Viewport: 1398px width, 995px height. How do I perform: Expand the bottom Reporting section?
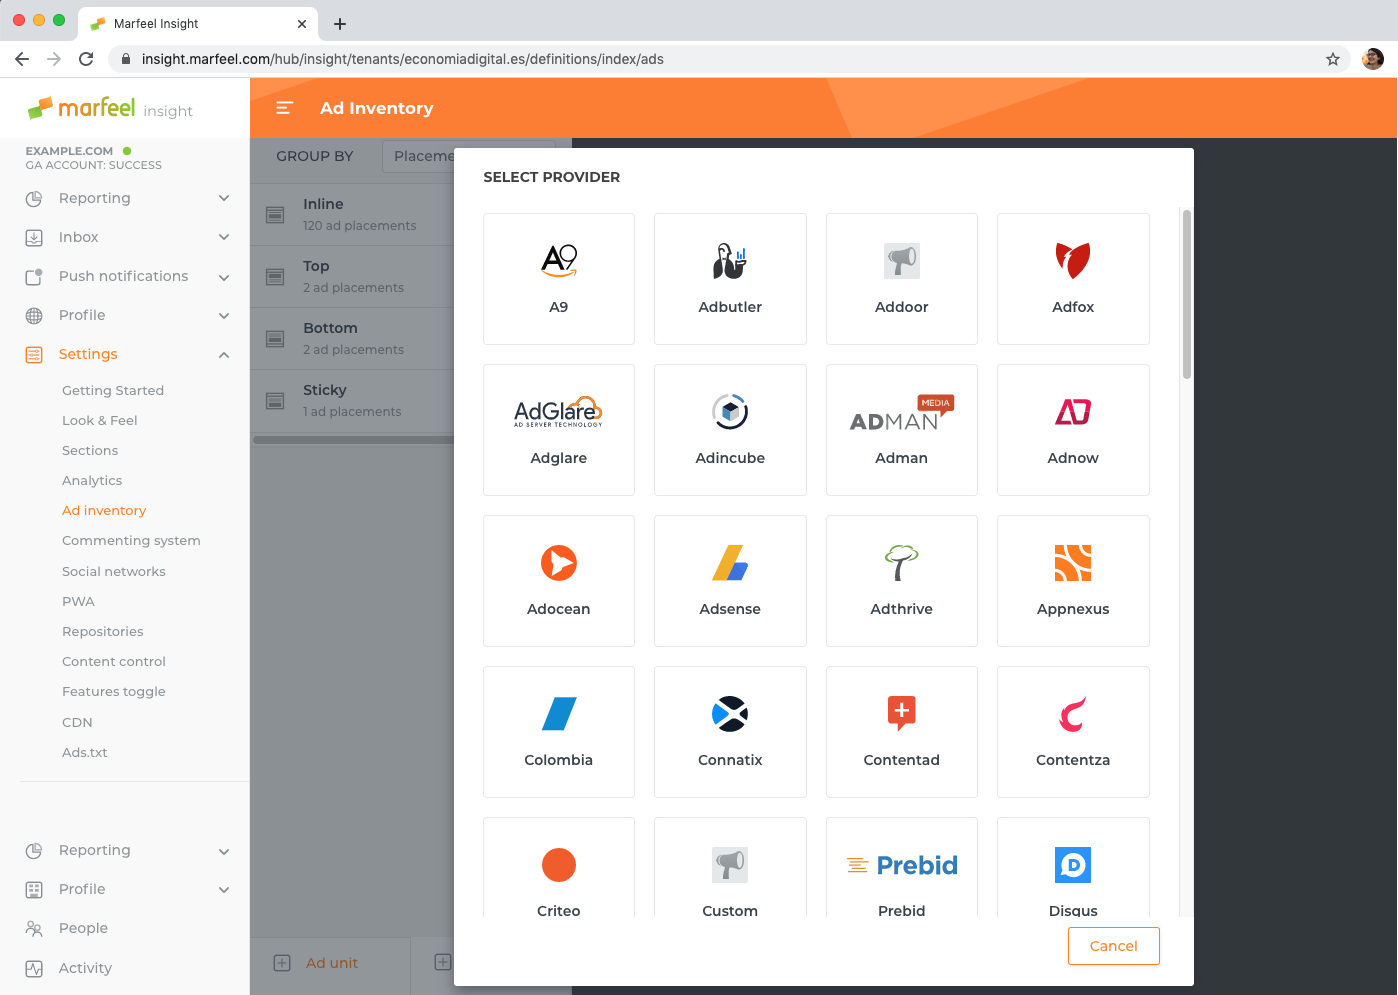tap(128, 850)
